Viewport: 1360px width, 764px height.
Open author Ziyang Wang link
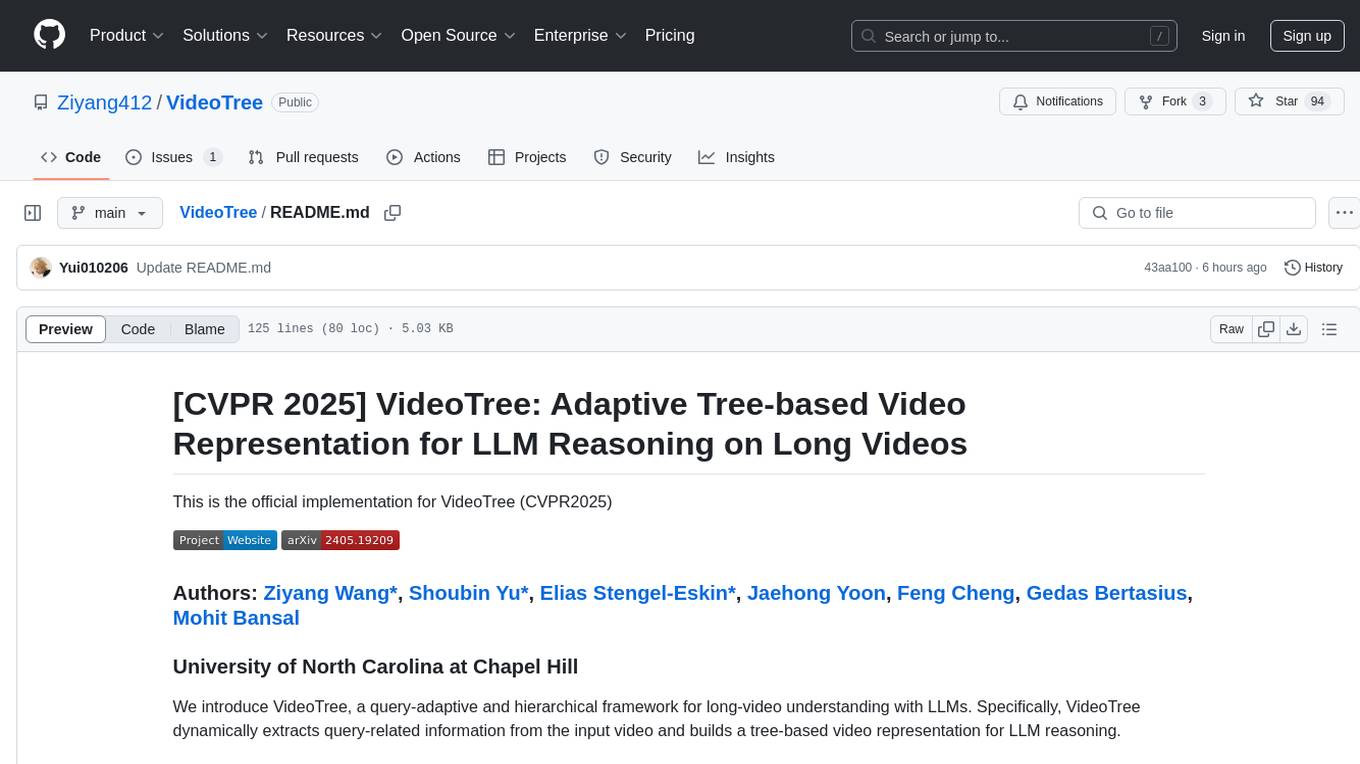point(330,593)
